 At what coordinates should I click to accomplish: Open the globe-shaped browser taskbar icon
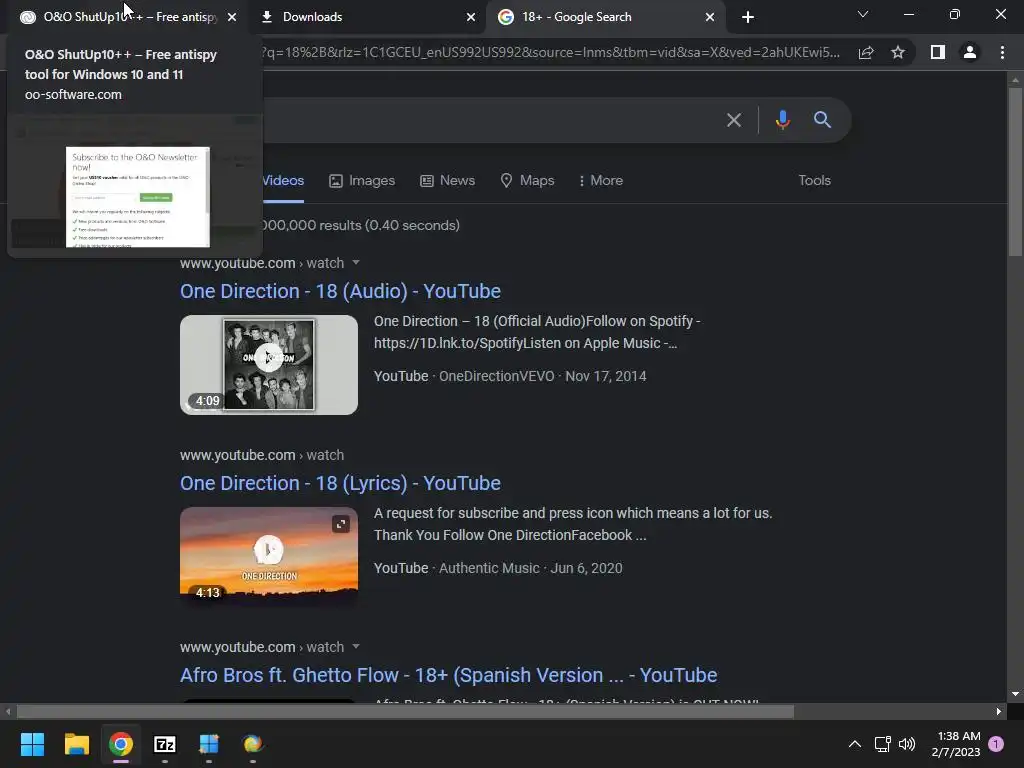253,744
